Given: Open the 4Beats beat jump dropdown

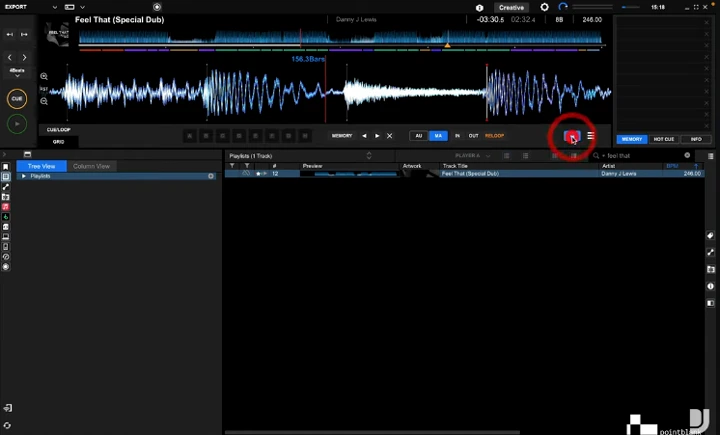Looking at the screenshot, I should point(17,71).
